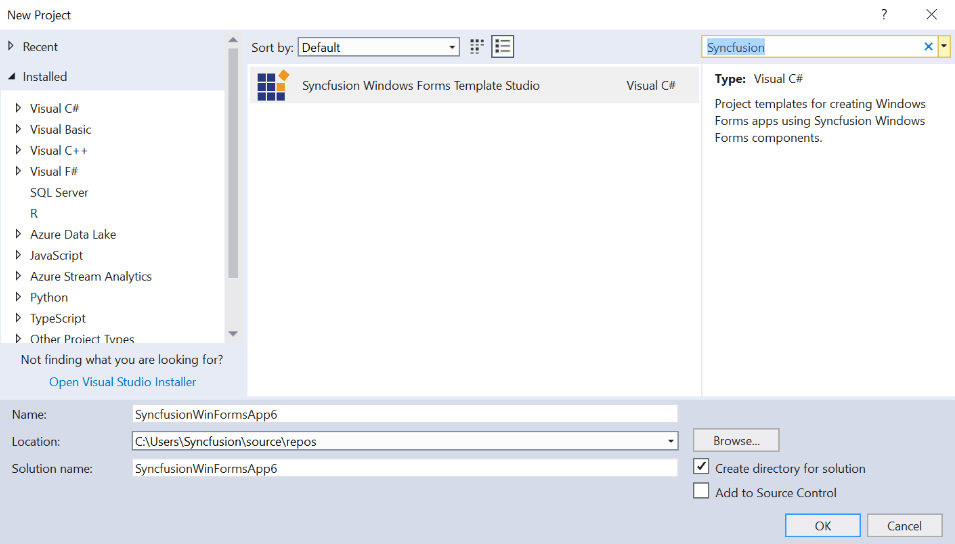Click the JavaScript tree label
This screenshot has height=544, width=955.
[x=57, y=255]
